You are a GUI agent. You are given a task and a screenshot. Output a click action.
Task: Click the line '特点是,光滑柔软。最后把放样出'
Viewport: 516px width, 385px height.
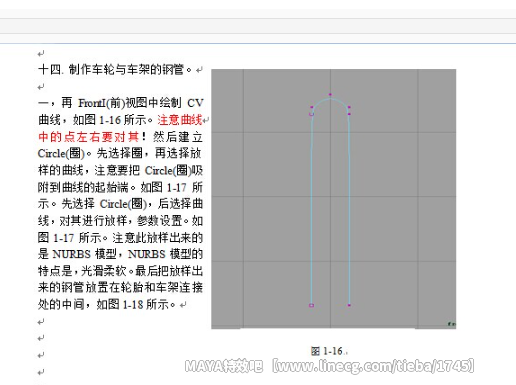[x=120, y=271]
